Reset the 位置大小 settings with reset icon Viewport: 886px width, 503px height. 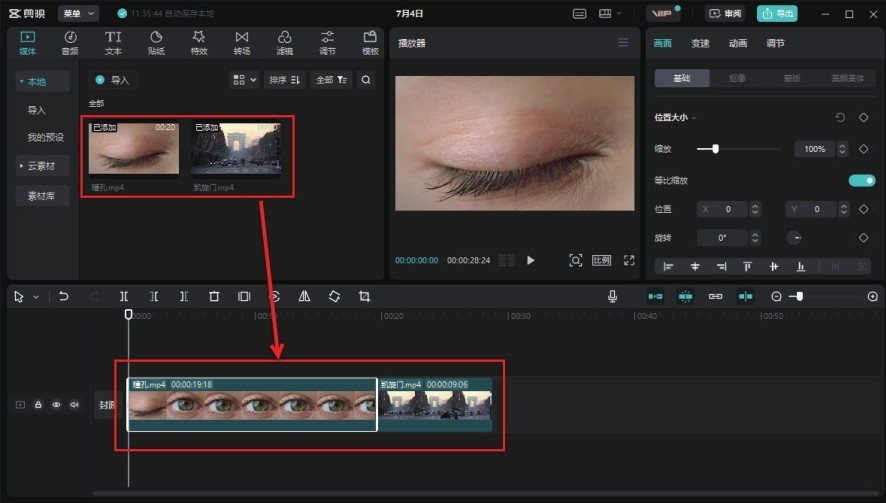coord(840,117)
